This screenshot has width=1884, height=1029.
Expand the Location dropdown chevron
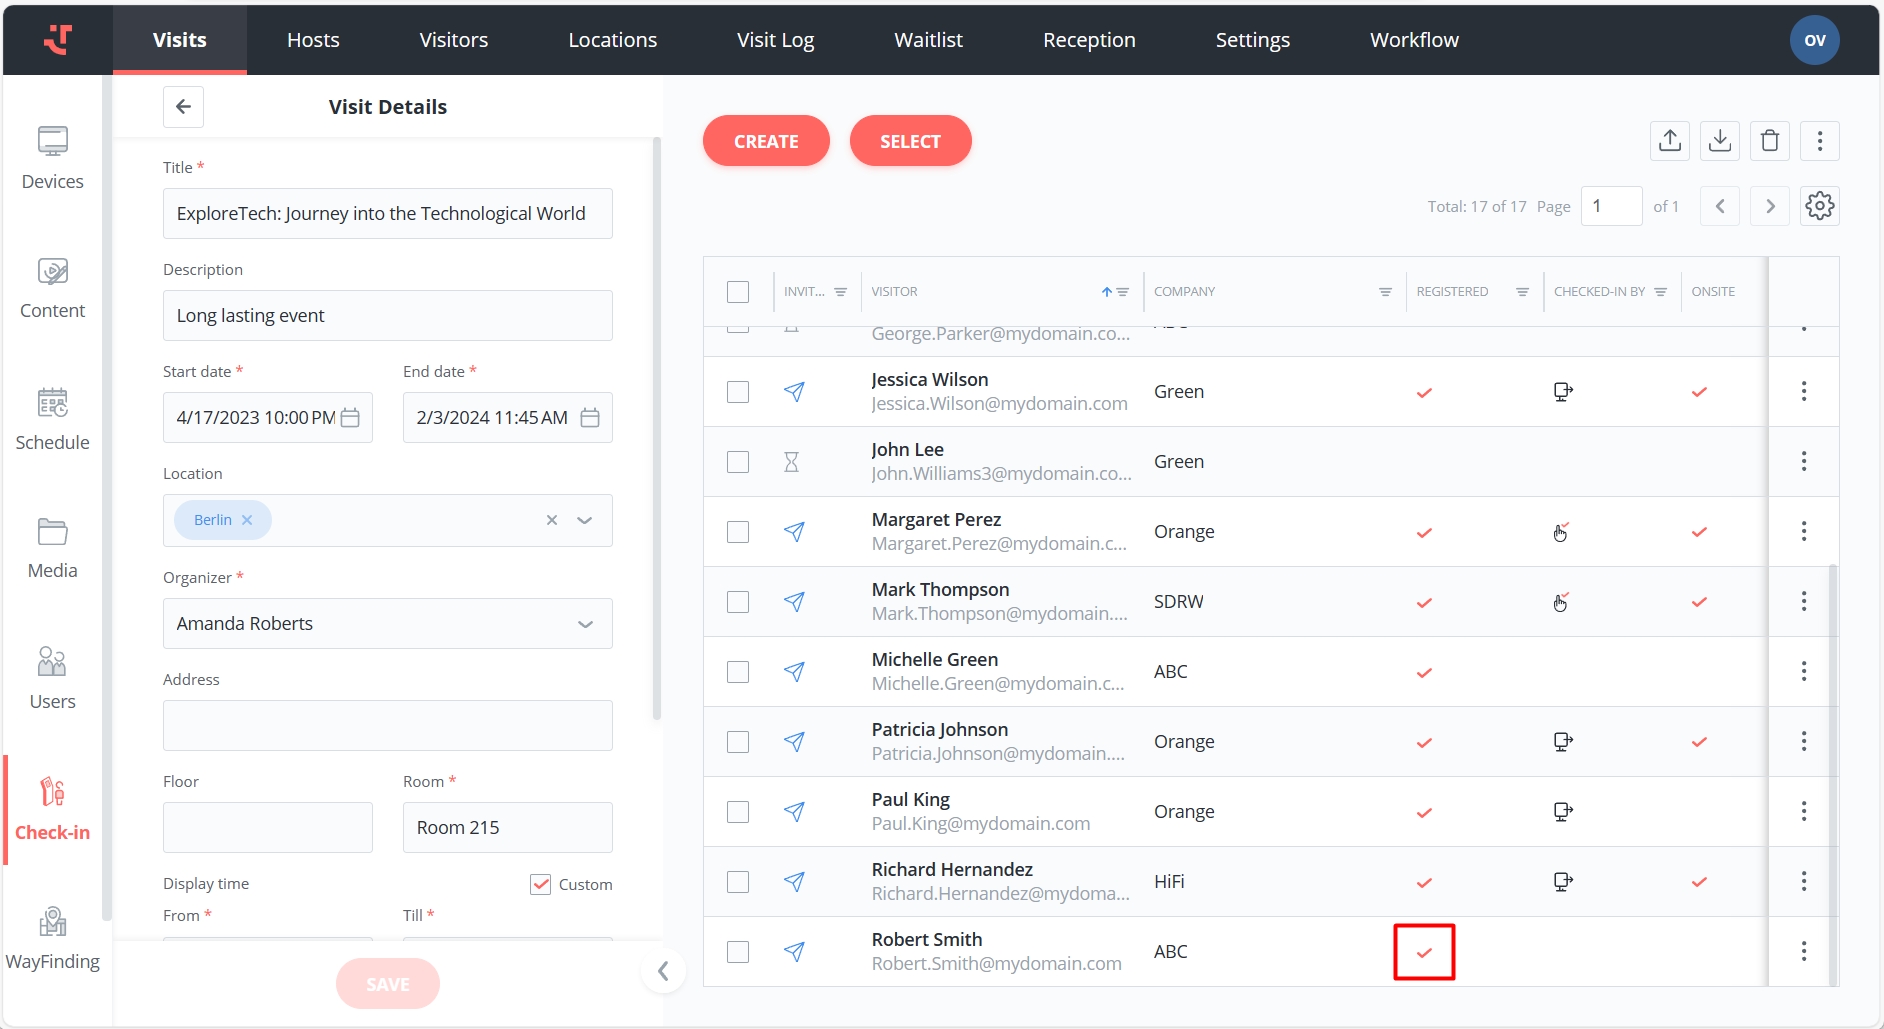pos(585,520)
